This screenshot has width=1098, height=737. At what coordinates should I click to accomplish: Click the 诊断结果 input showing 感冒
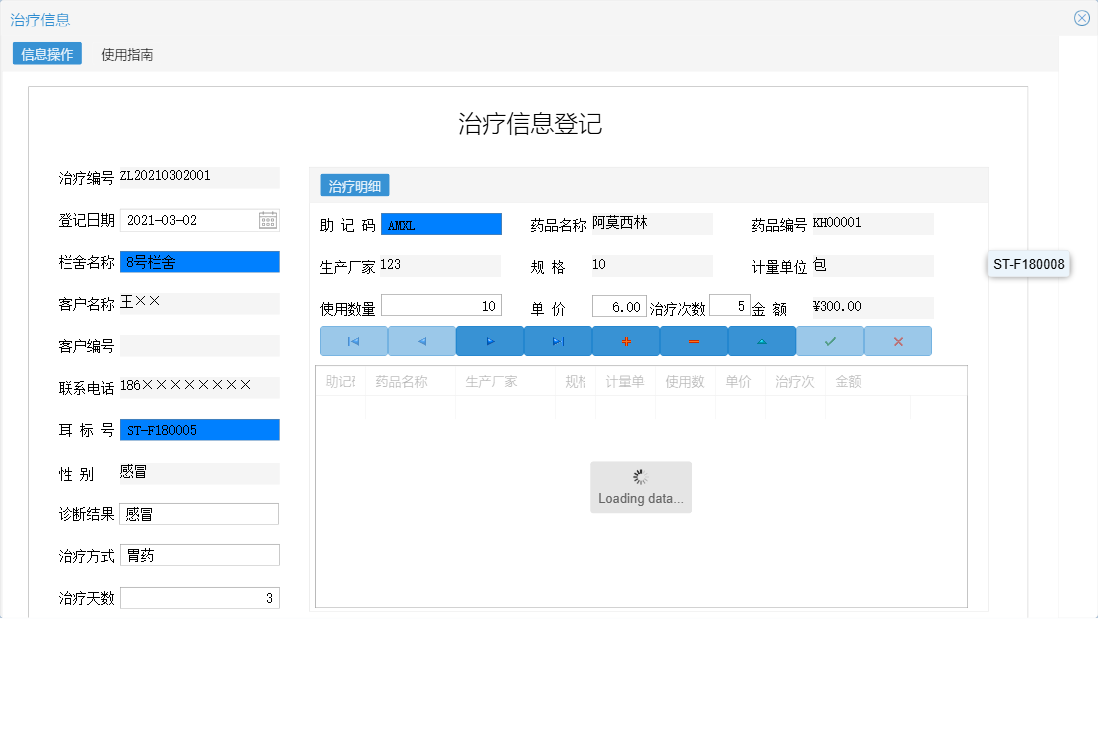tap(199, 513)
